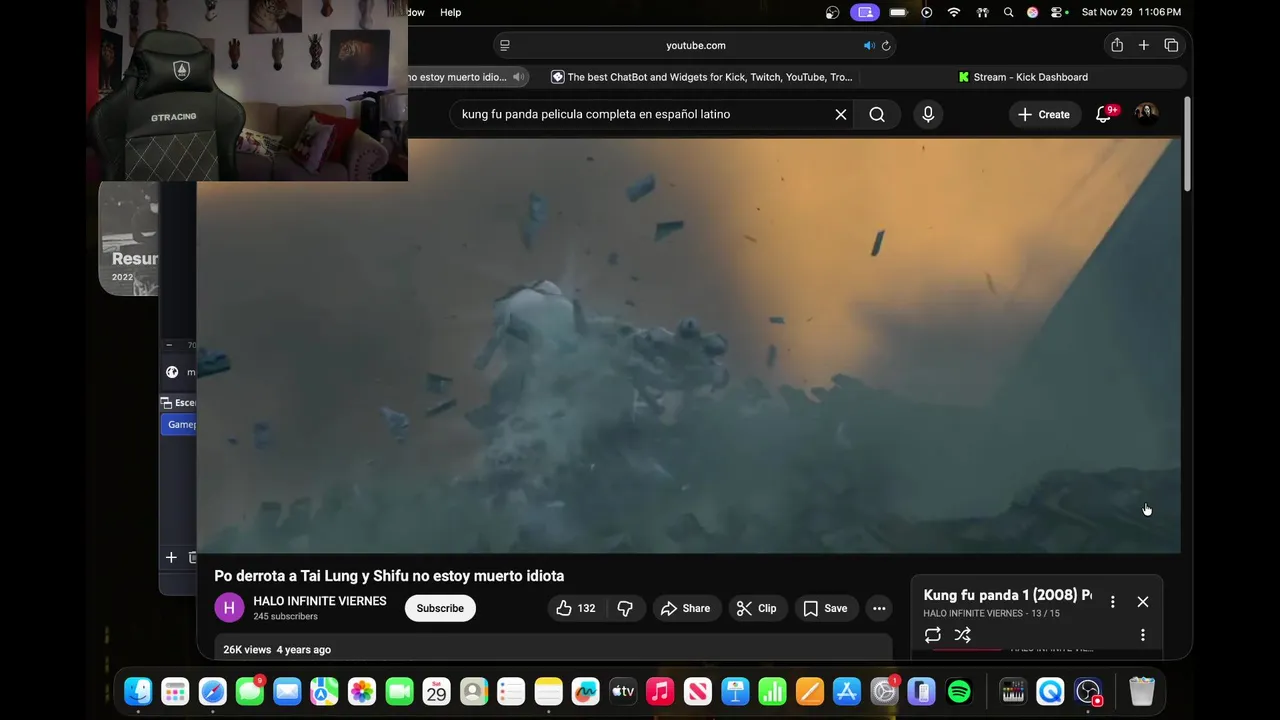Mute tab audio via address bar speaker
This screenshot has height=720, width=1280.
pos(869,45)
